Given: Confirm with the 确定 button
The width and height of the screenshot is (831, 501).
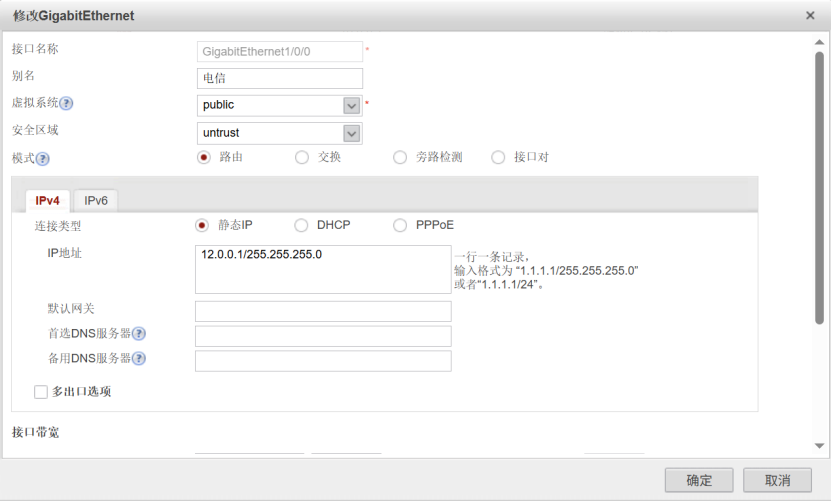Looking at the screenshot, I should pos(699,480).
